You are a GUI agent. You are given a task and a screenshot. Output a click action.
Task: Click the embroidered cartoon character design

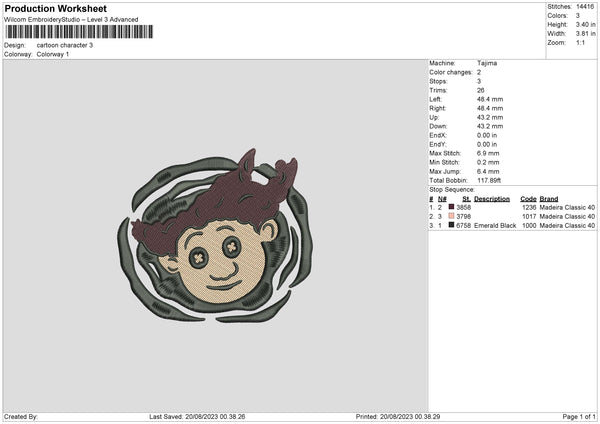click(x=215, y=236)
